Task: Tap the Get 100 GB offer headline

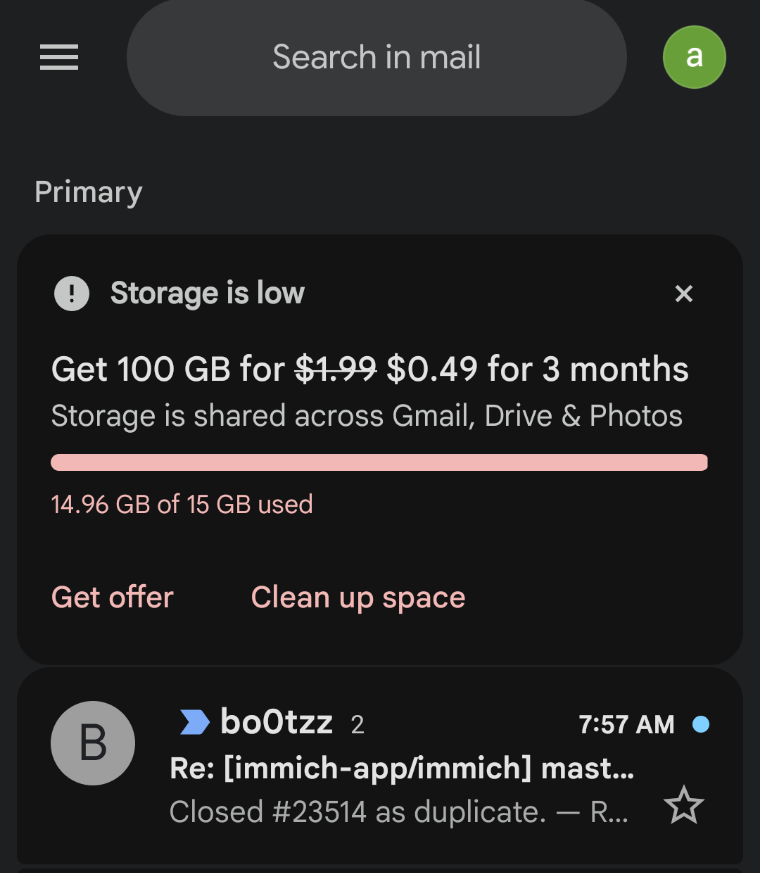Action: [x=370, y=370]
